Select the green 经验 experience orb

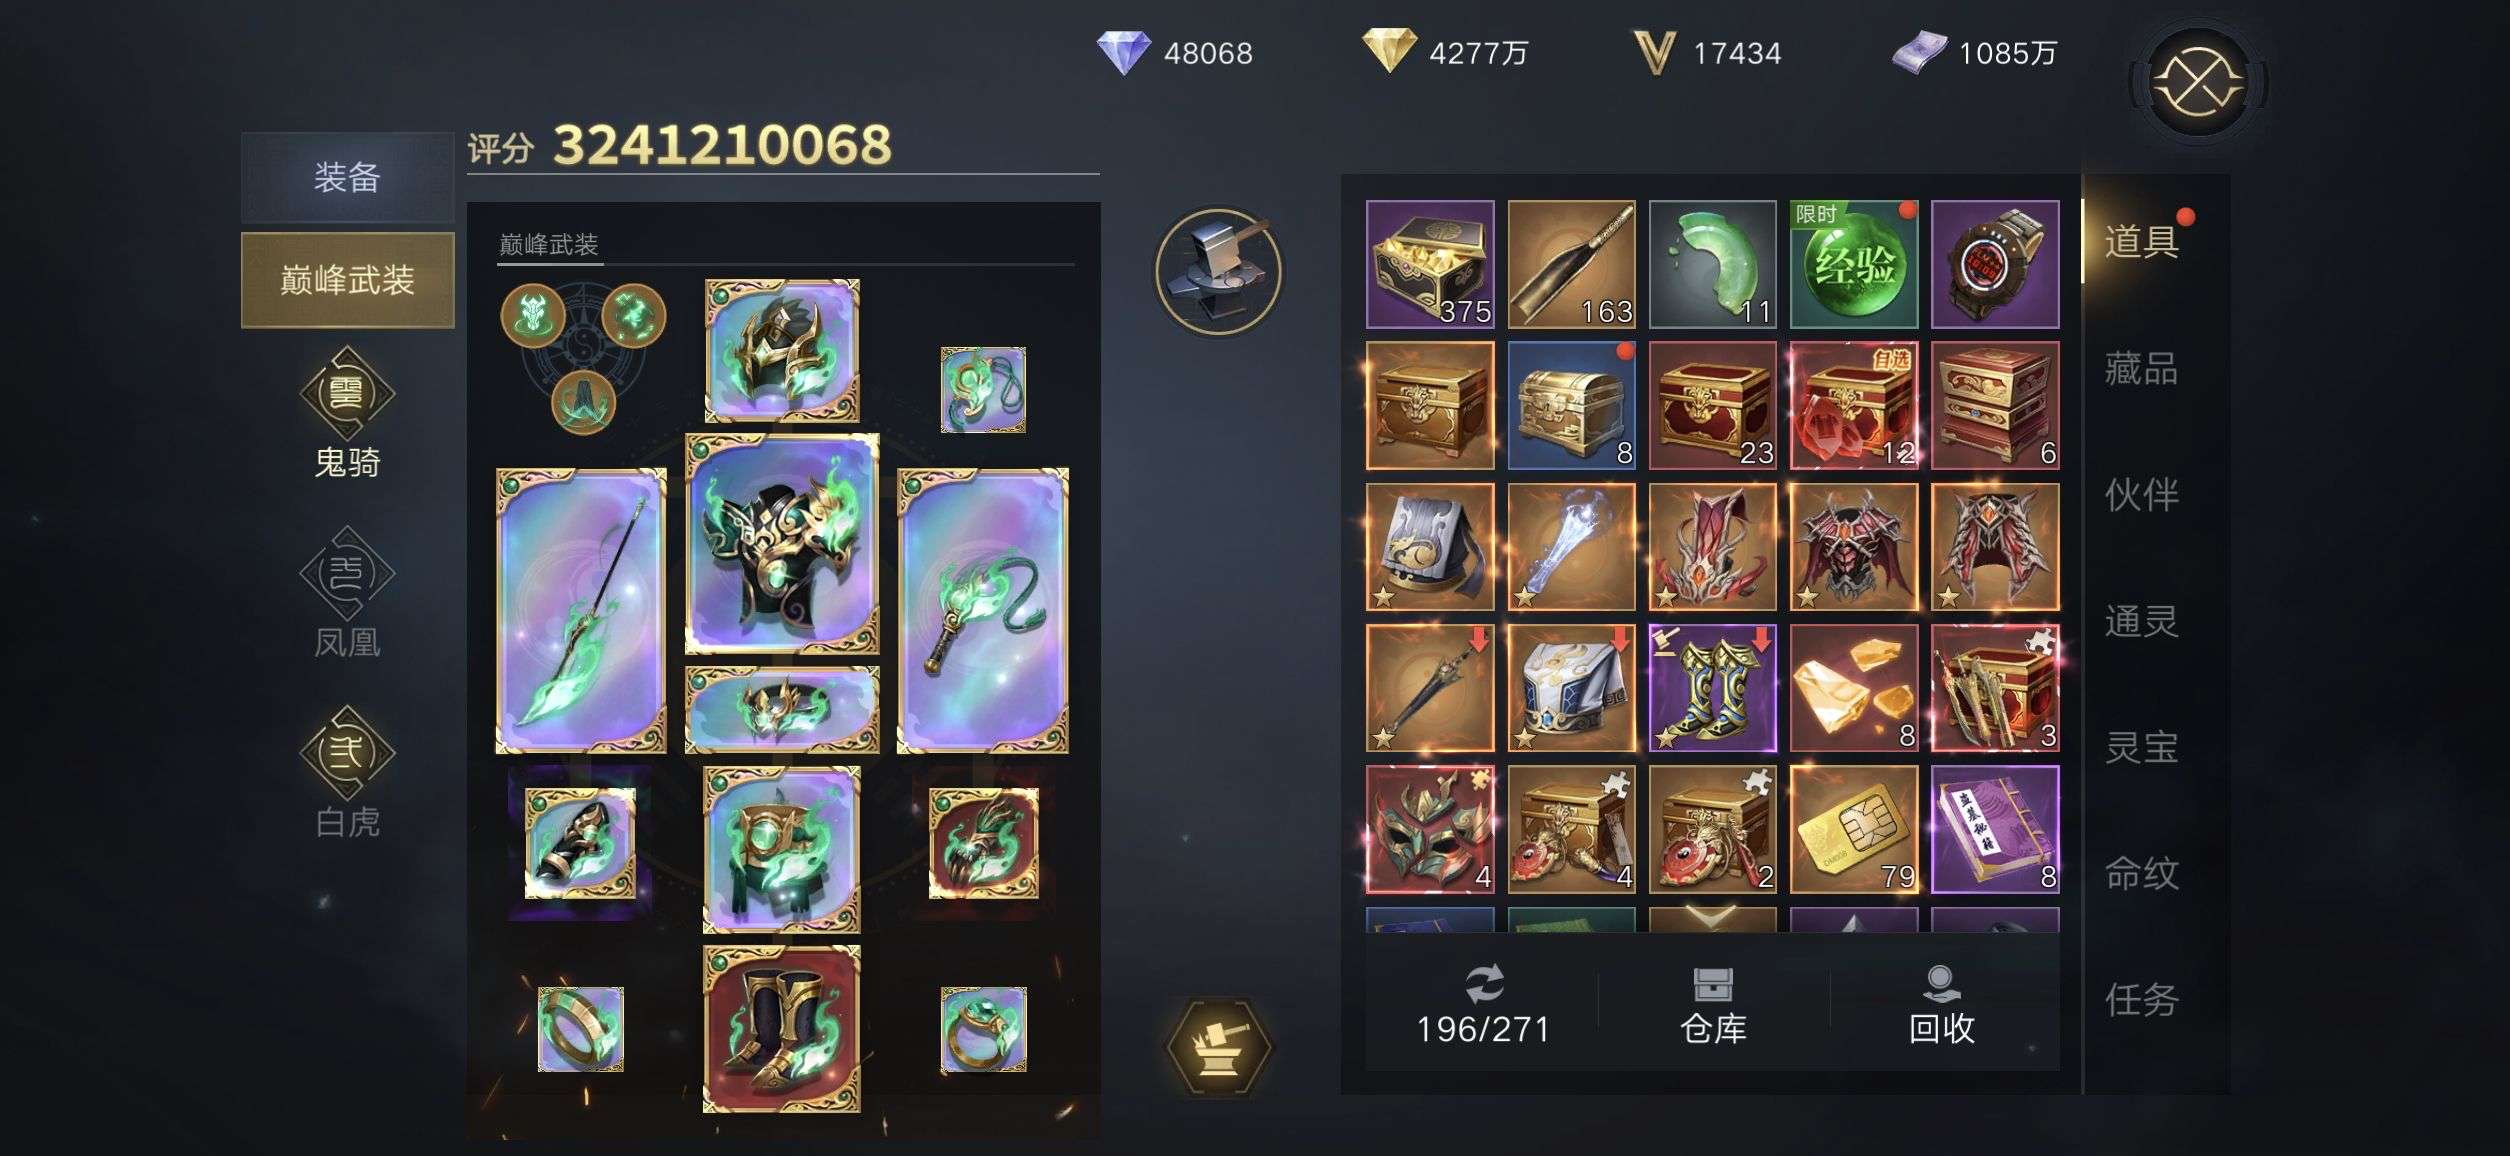coord(1854,265)
